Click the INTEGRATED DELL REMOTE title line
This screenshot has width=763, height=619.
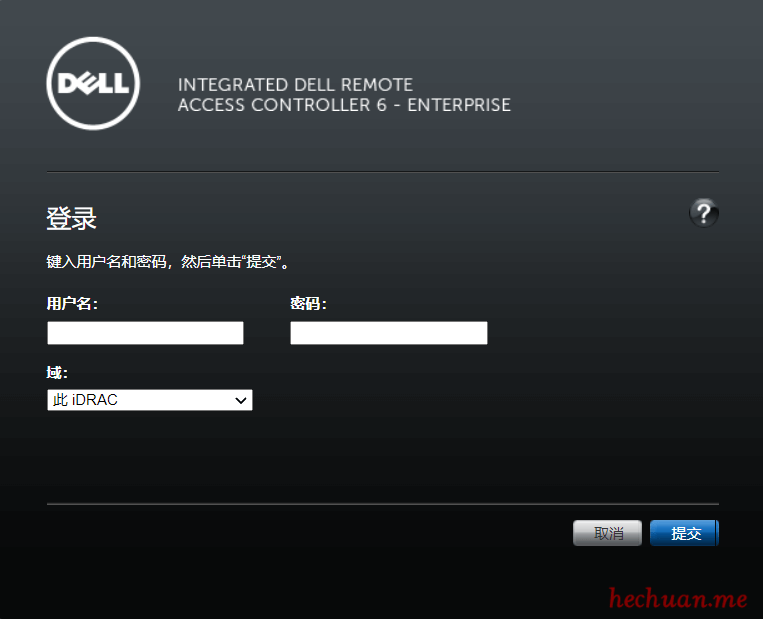pos(295,85)
